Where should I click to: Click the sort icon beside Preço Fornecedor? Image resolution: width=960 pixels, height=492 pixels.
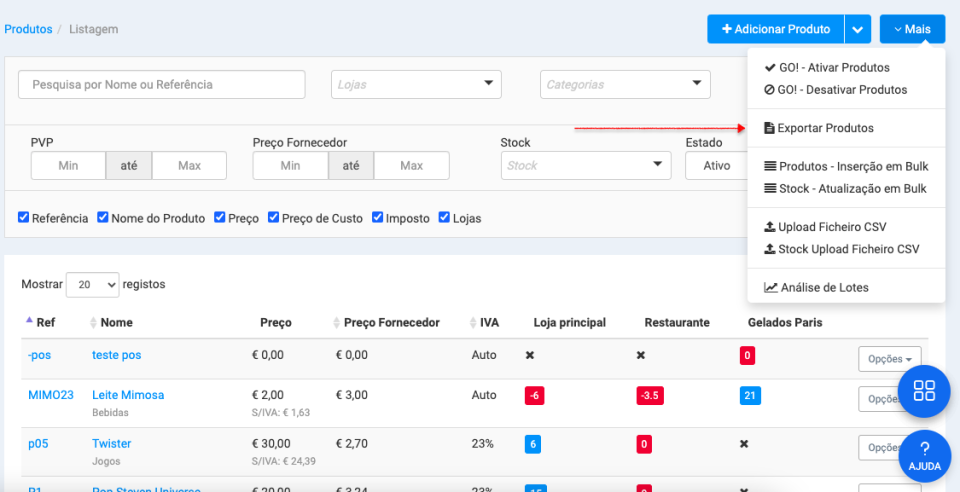tap(337, 323)
